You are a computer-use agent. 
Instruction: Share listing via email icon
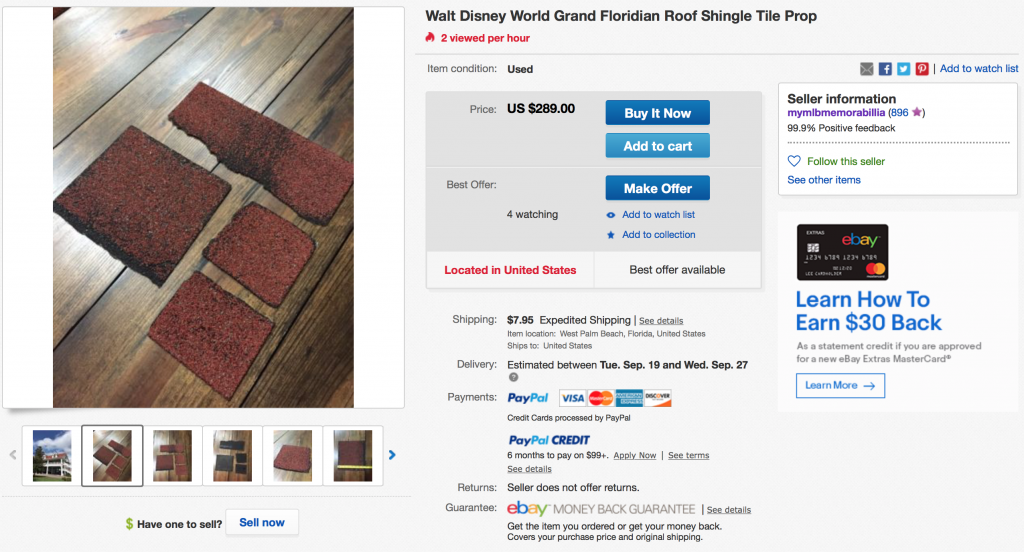tap(867, 69)
